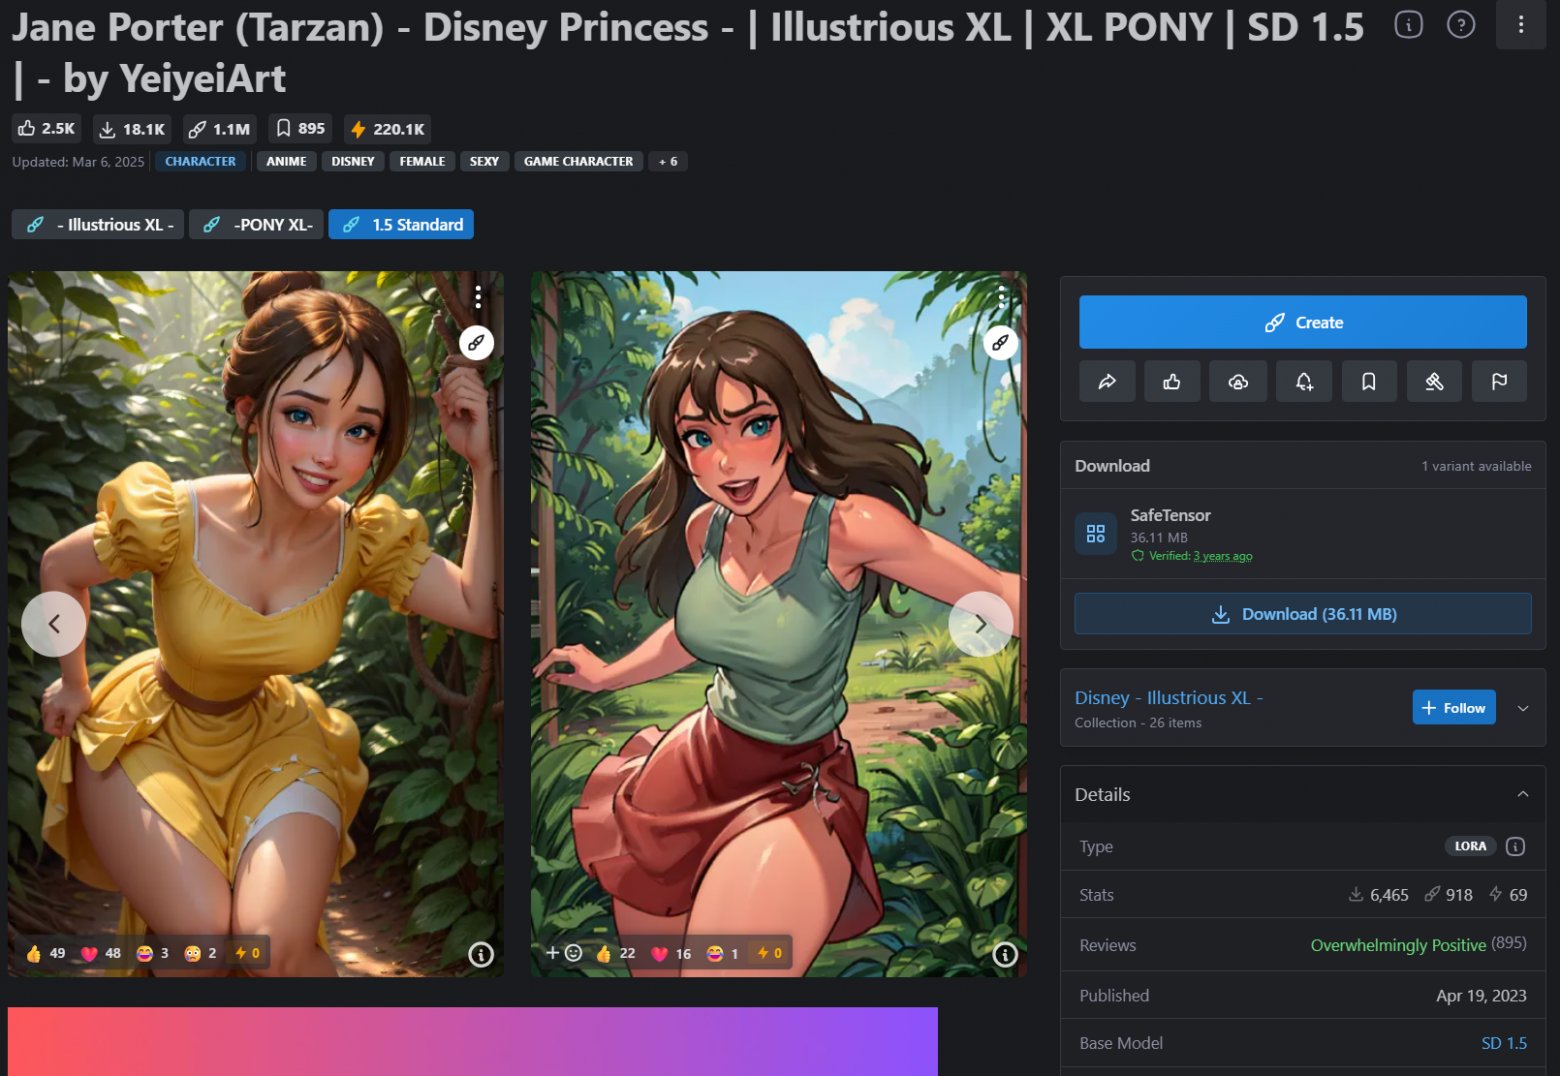Open the green top image preview
This screenshot has width=1560, height=1076.
[779, 624]
